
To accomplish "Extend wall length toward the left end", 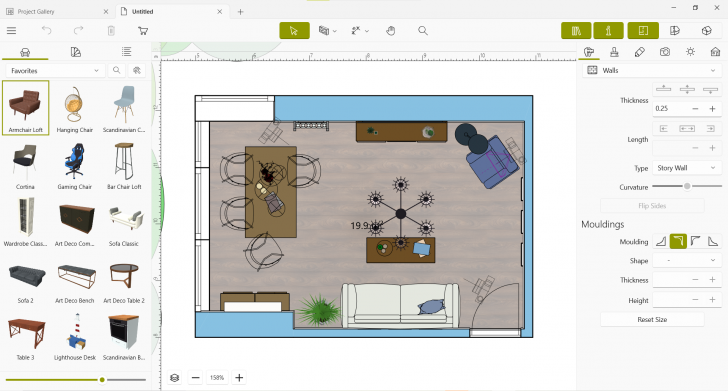I will click(664, 129).
